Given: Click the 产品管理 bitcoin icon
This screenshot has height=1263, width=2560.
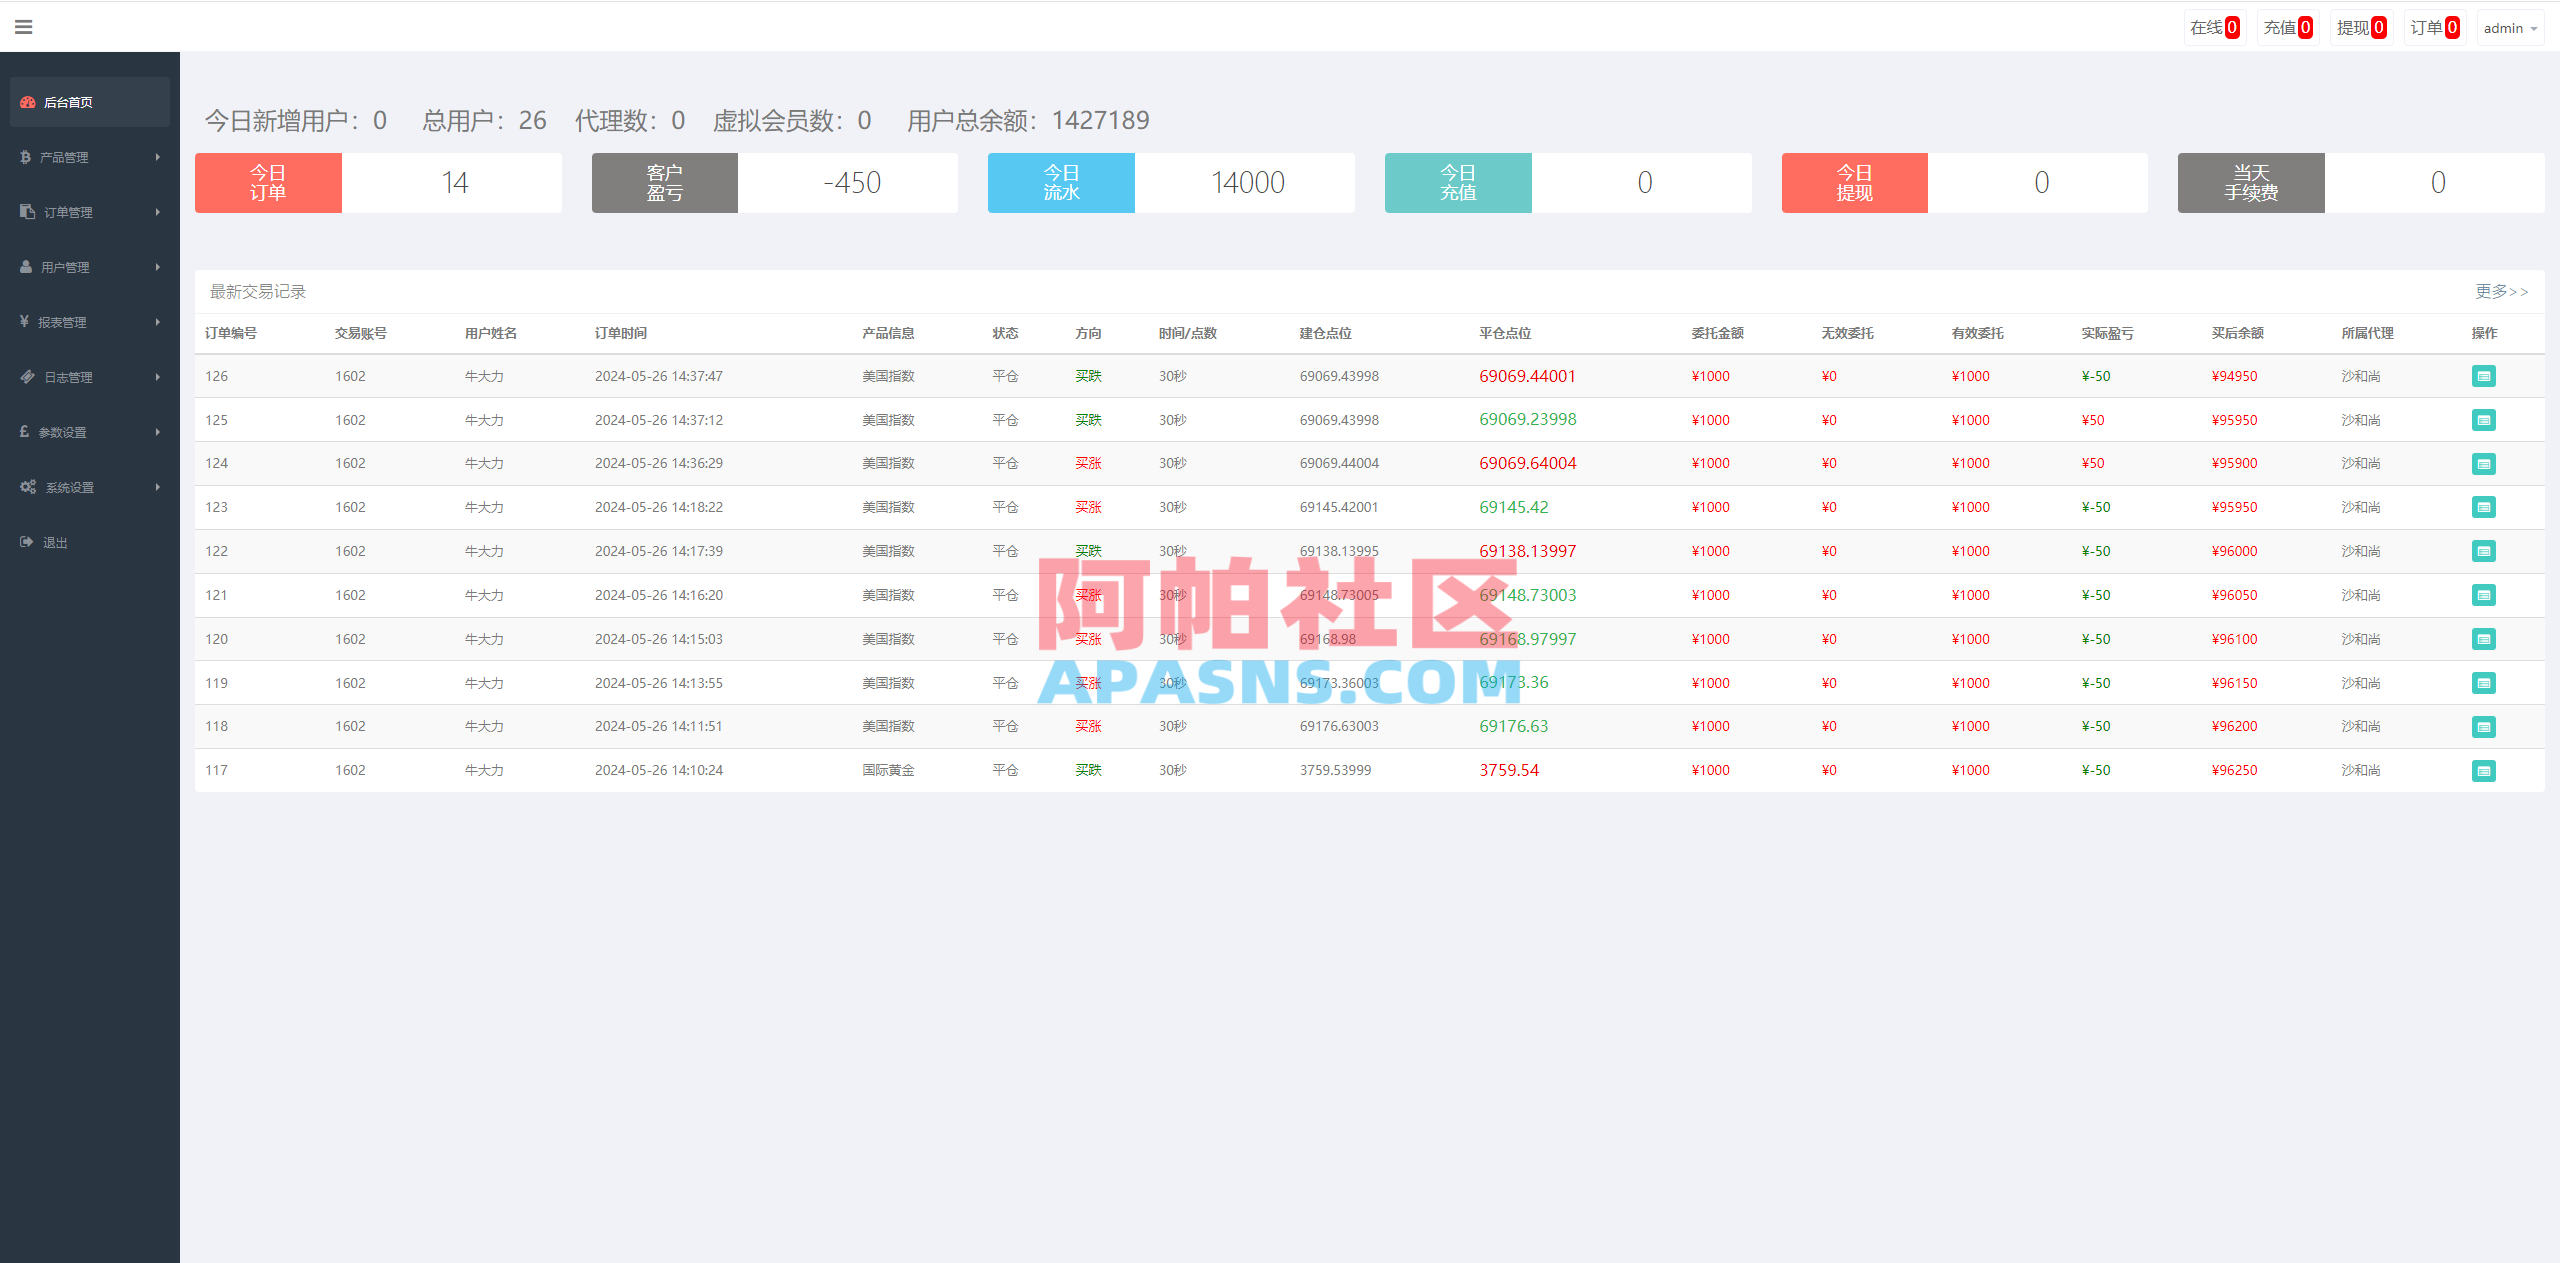Looking at the screenshot, I should pyautogui.click(x=24, y=157).
